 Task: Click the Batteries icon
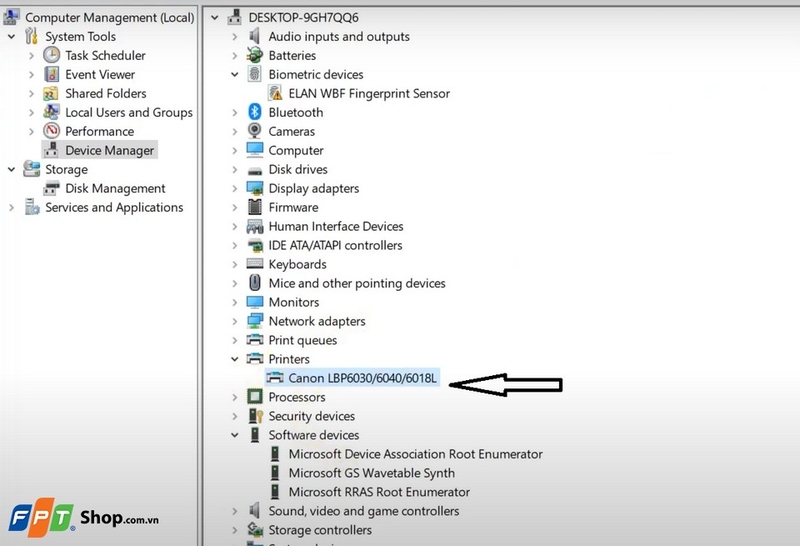pos(255,55)
